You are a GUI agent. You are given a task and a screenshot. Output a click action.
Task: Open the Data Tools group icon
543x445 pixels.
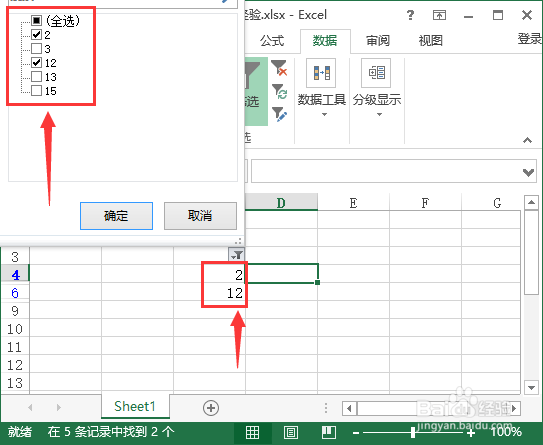pyautogui.click(x=321, y=73)
